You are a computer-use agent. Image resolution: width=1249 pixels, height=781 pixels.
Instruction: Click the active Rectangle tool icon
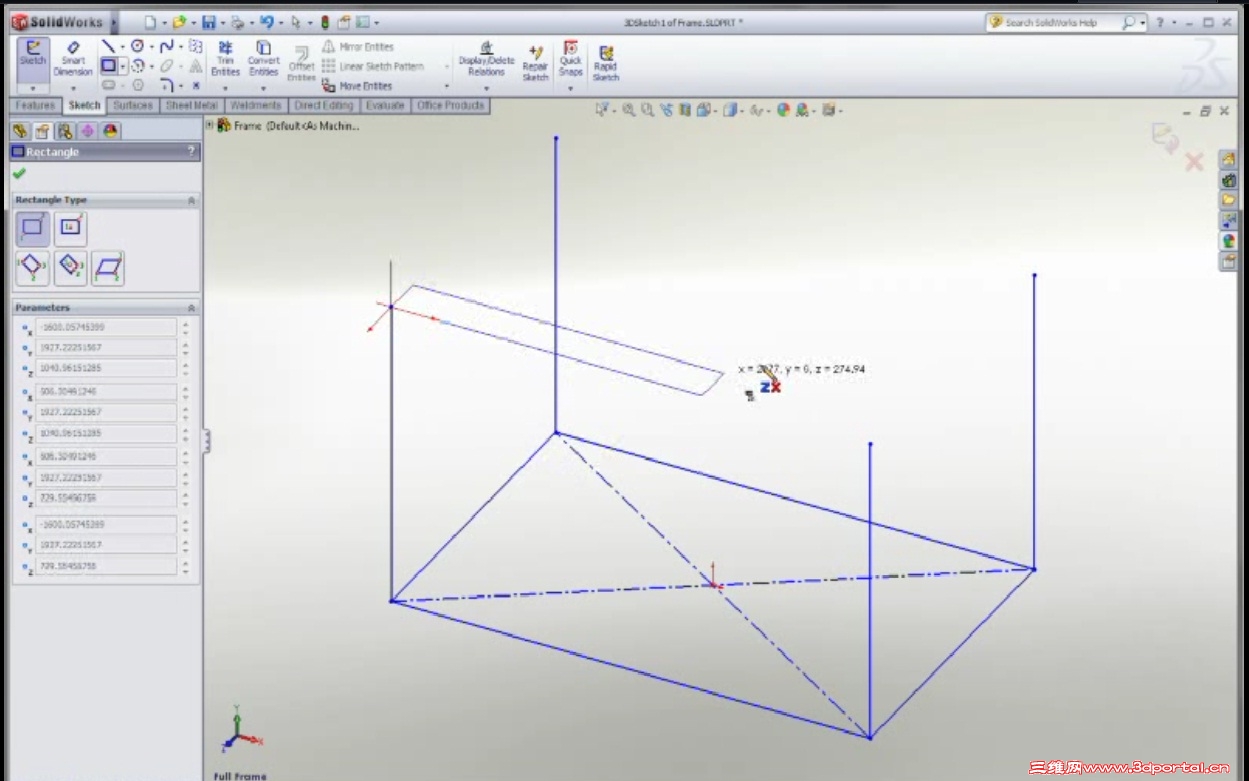(x=108, y=66)
